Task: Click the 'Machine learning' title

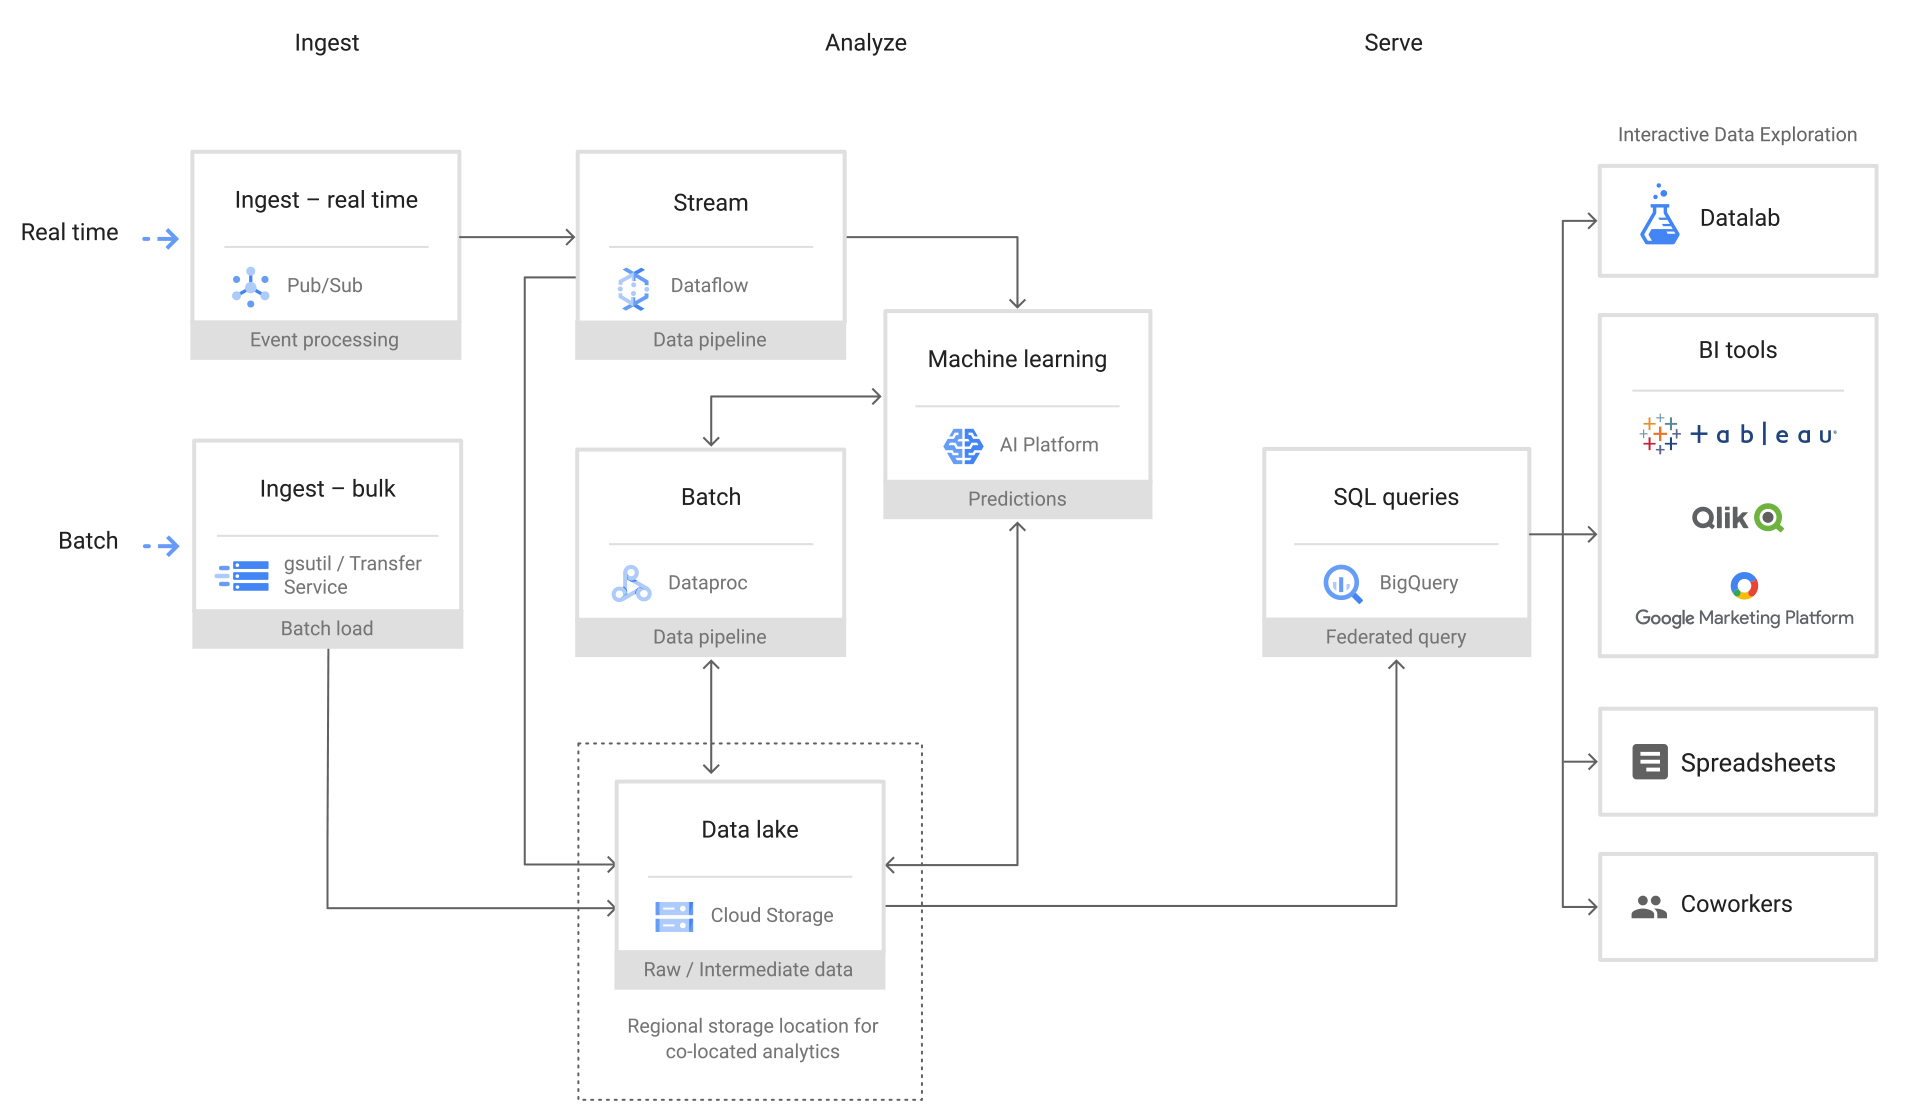Action: pos(1017,359)
